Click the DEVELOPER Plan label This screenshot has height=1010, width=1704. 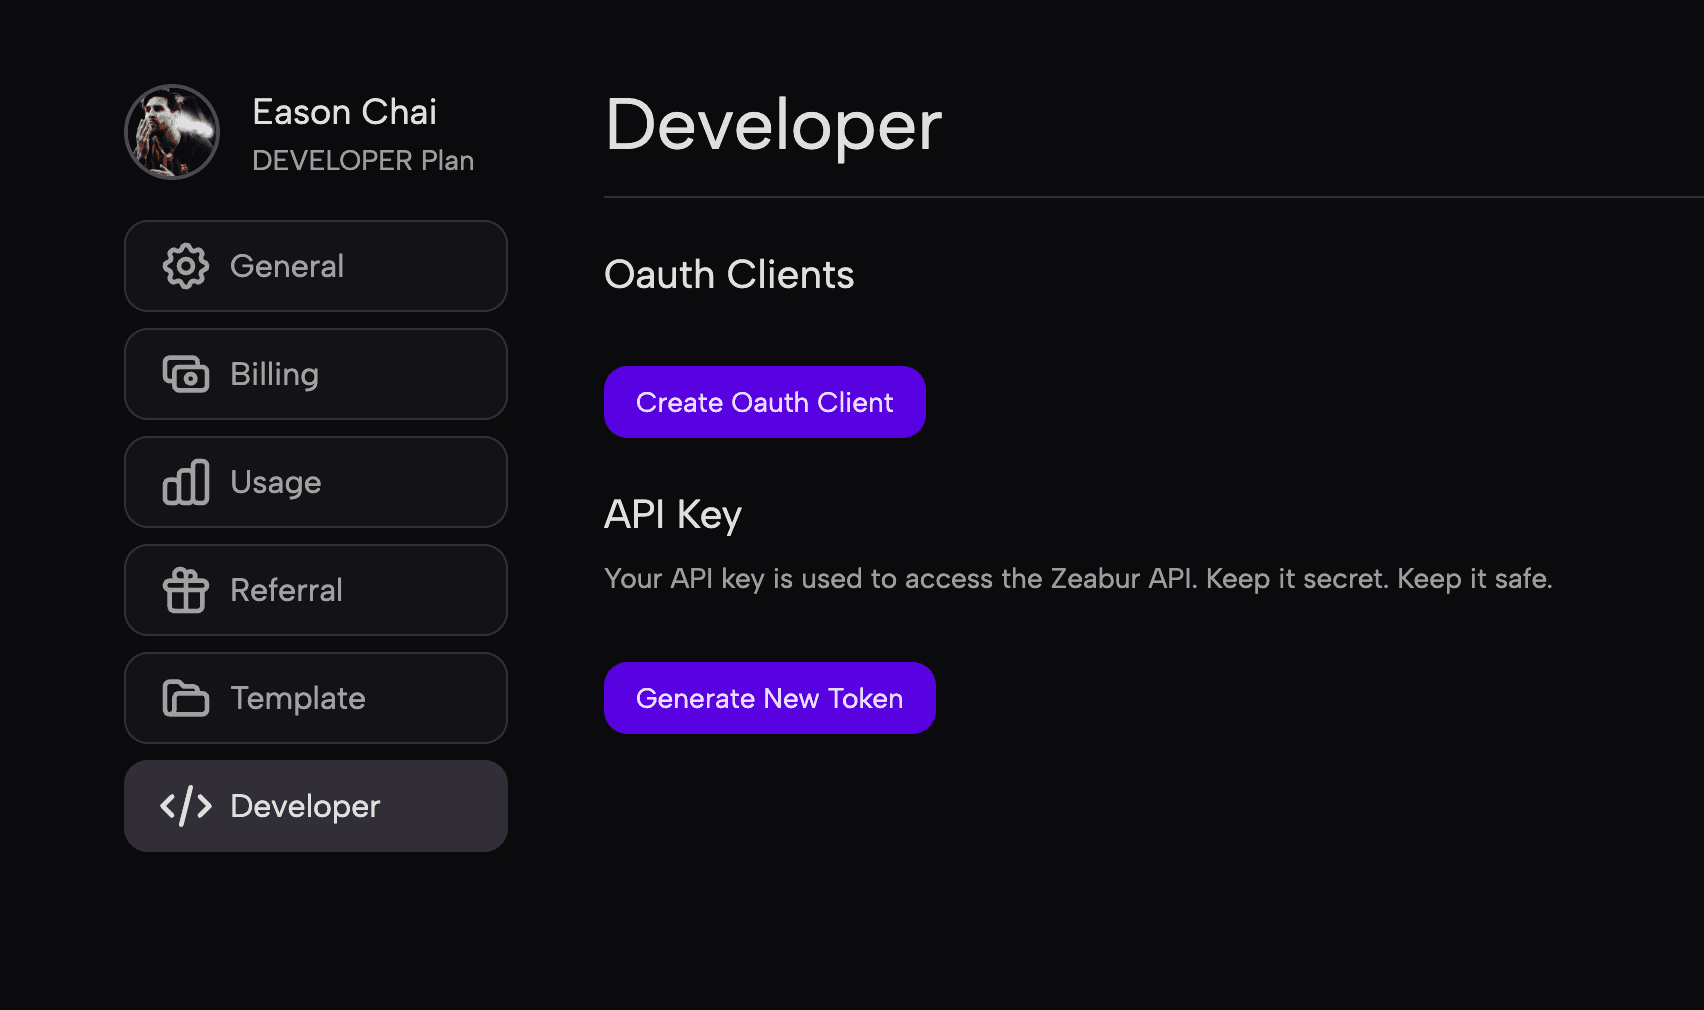coord(363,160)
